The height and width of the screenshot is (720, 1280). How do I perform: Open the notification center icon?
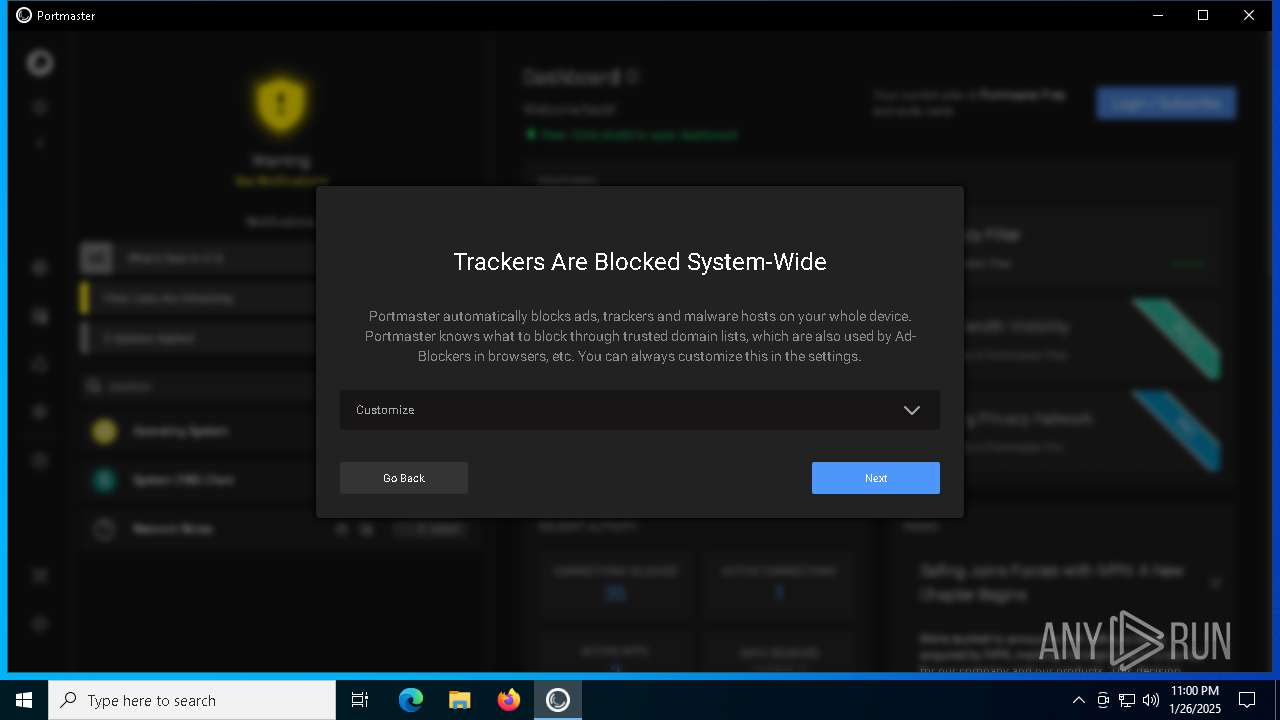(x=1247, y=700)
